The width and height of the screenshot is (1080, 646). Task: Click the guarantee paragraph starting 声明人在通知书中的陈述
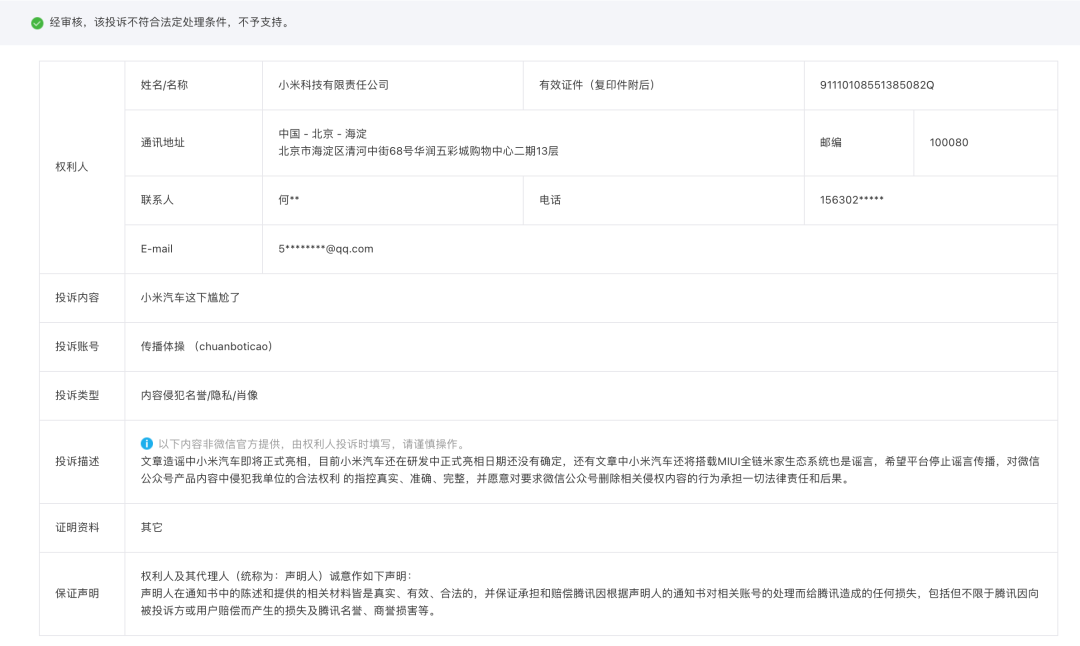click(590, 602)
